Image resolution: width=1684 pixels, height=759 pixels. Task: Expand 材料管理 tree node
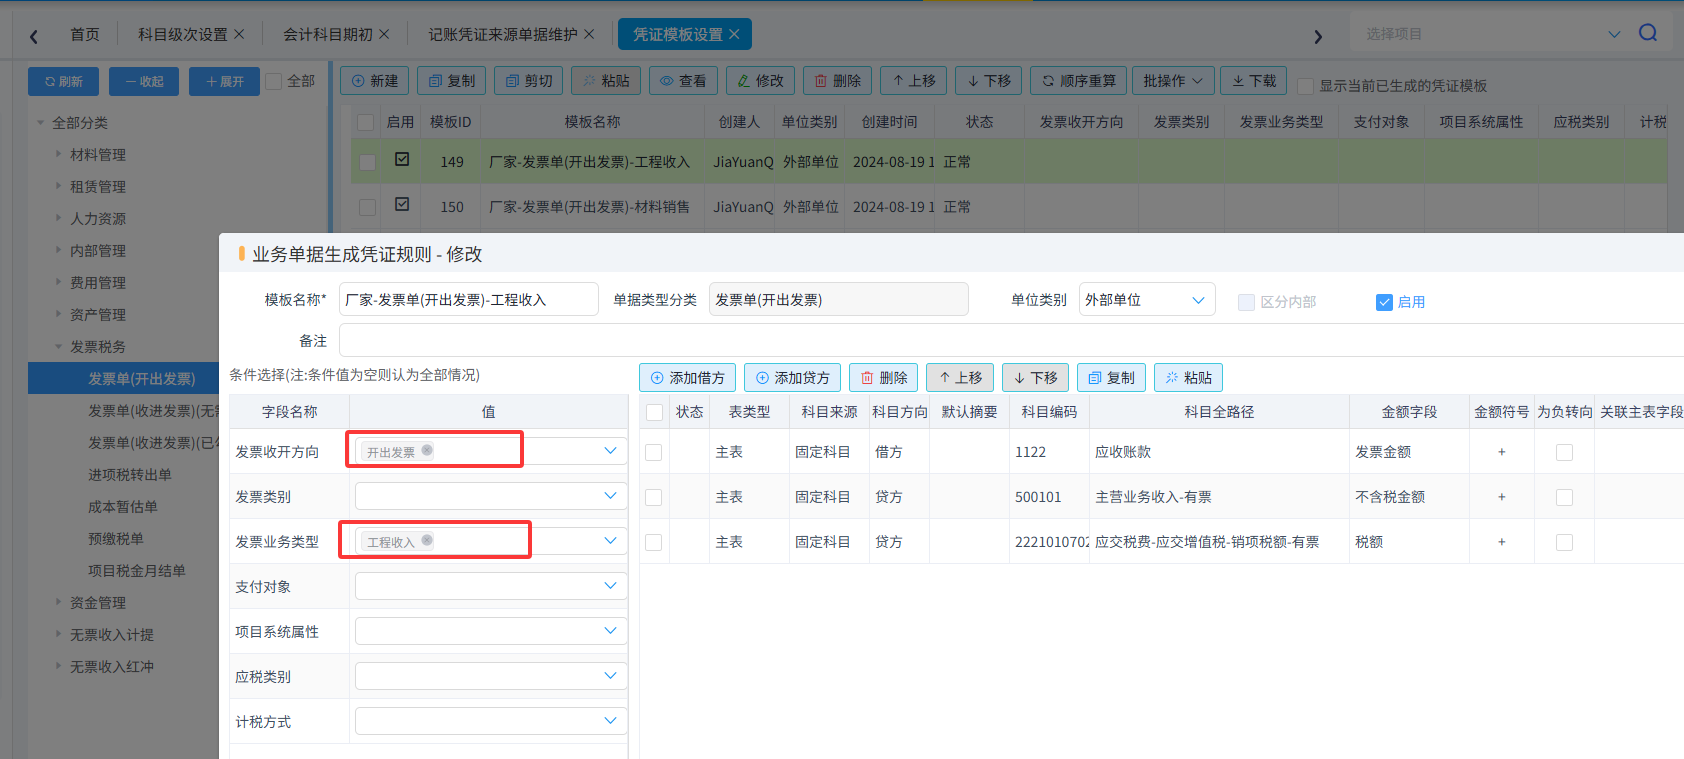[58, 154]
